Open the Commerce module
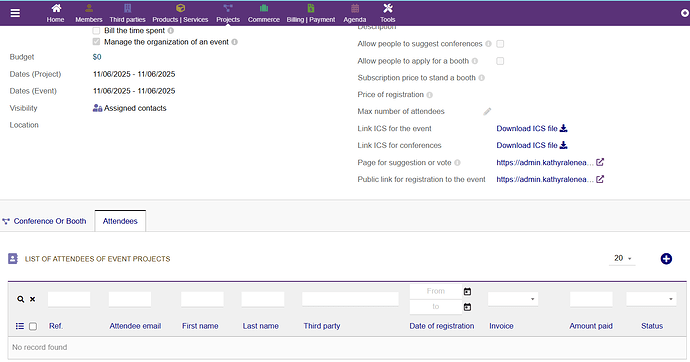The height and width of the screenshot is (362, 690). coord(264,13)
